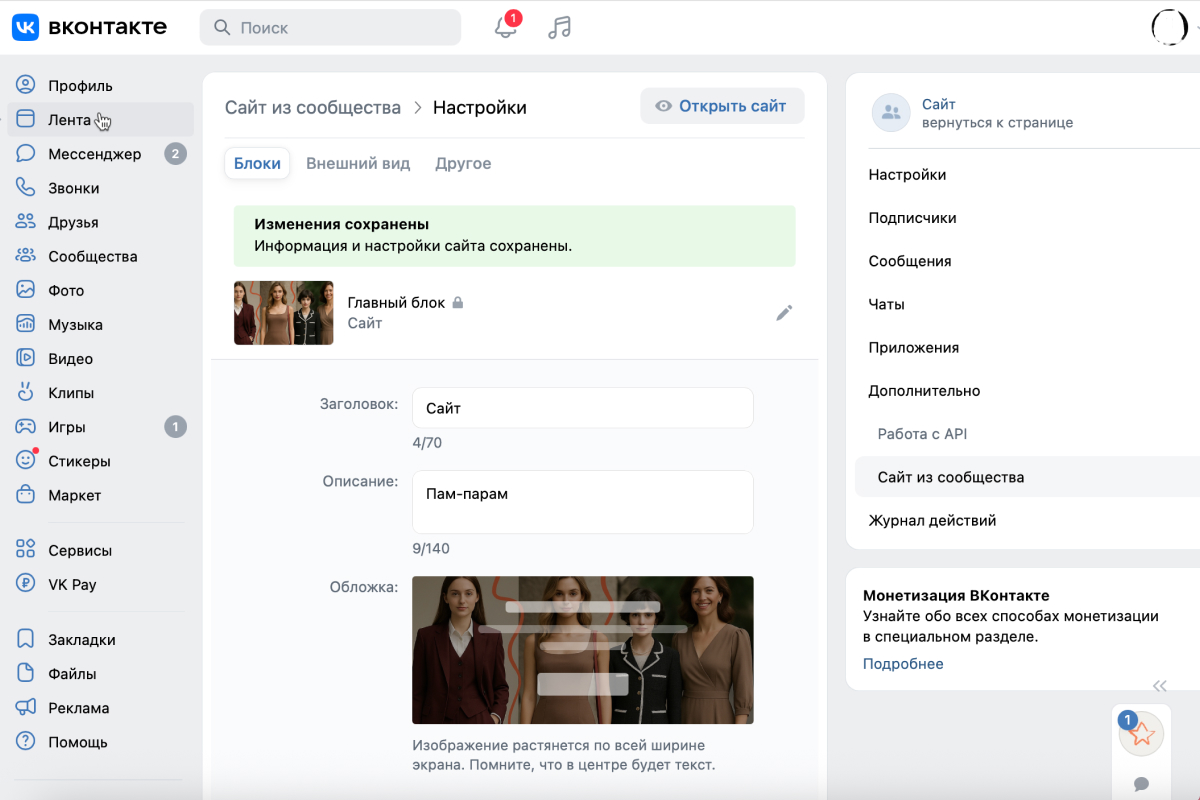Click the star badge floating icon
1200x800 pixels.
click(1141, 735)
